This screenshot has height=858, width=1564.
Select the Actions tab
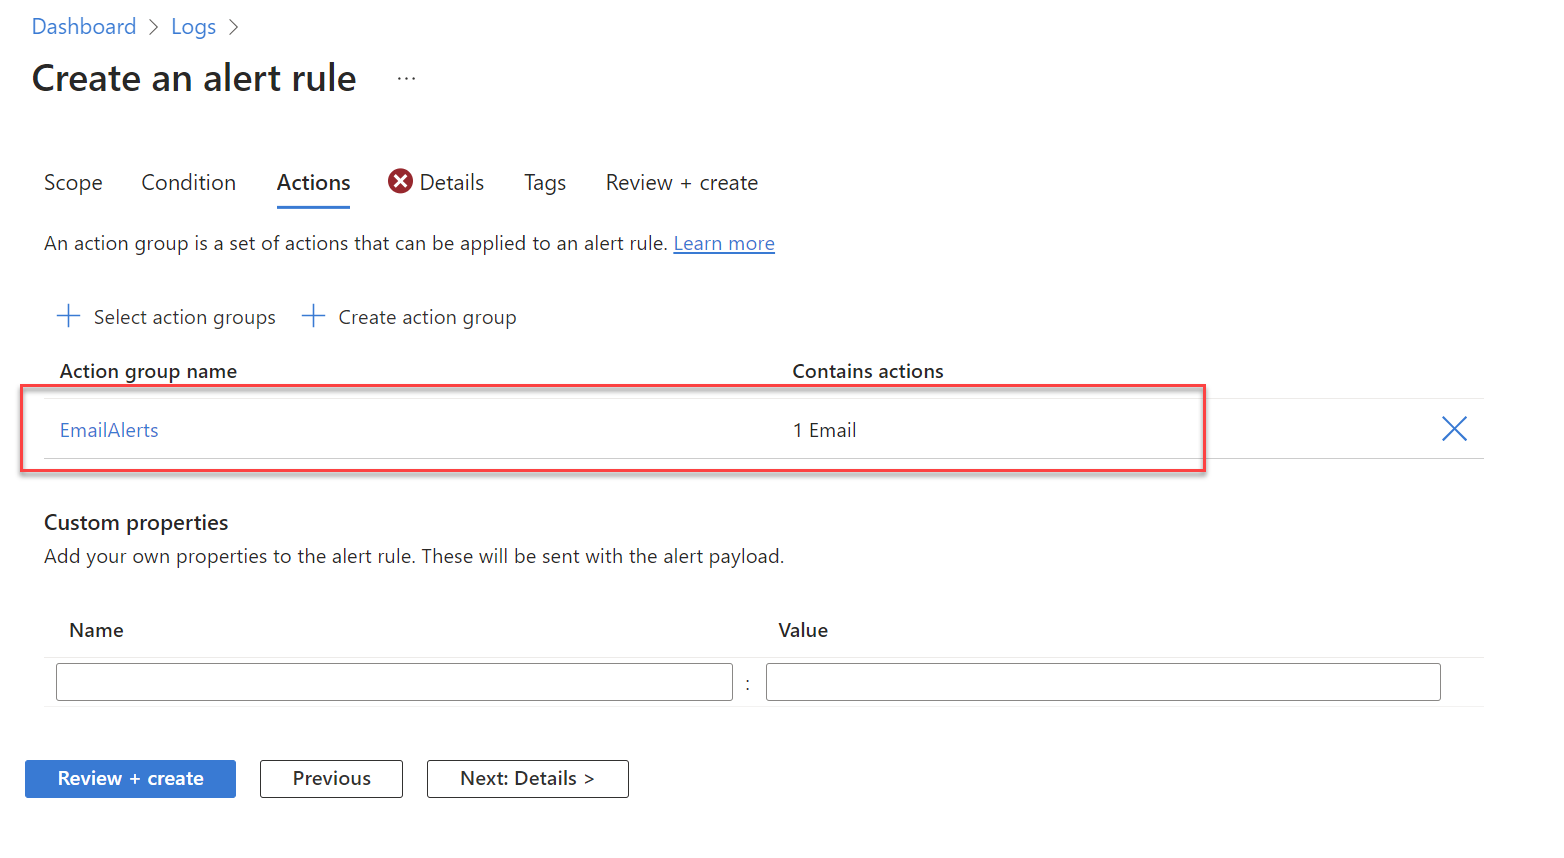coord(313,182)
